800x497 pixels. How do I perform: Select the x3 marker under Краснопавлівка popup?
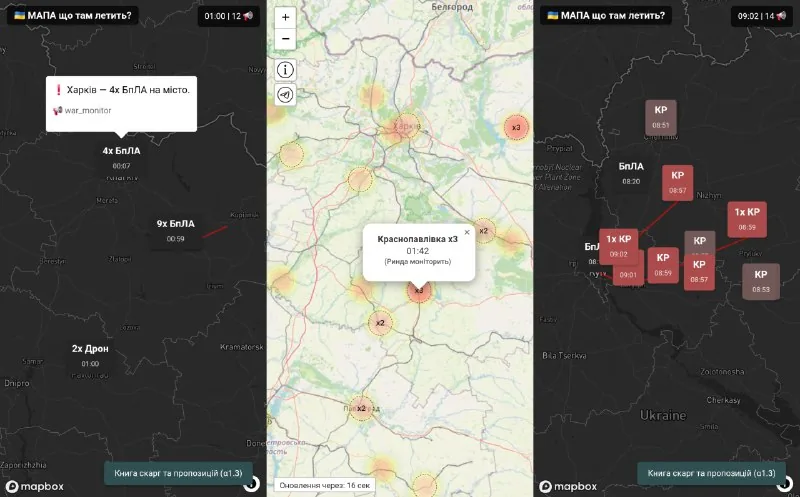pyautogui.click(x=419, y=290)
